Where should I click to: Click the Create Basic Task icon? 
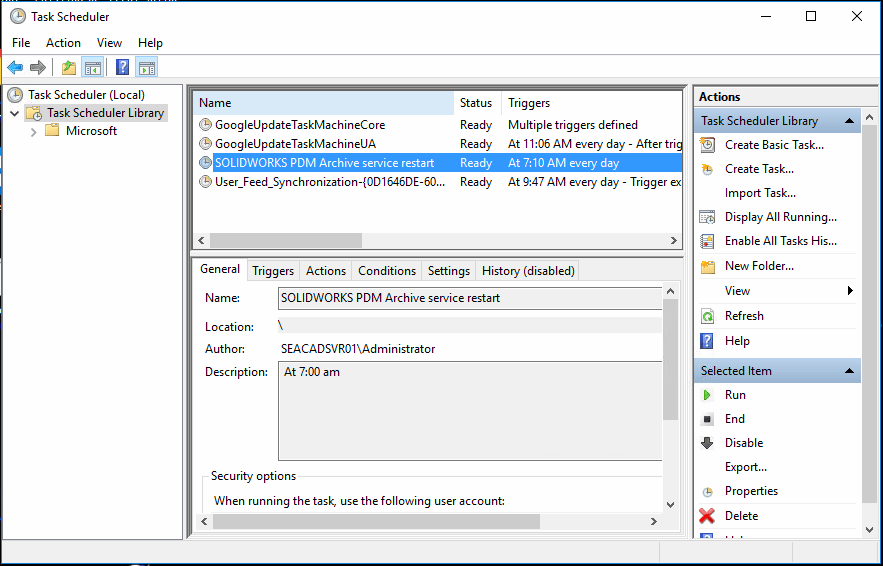point(707,145)
